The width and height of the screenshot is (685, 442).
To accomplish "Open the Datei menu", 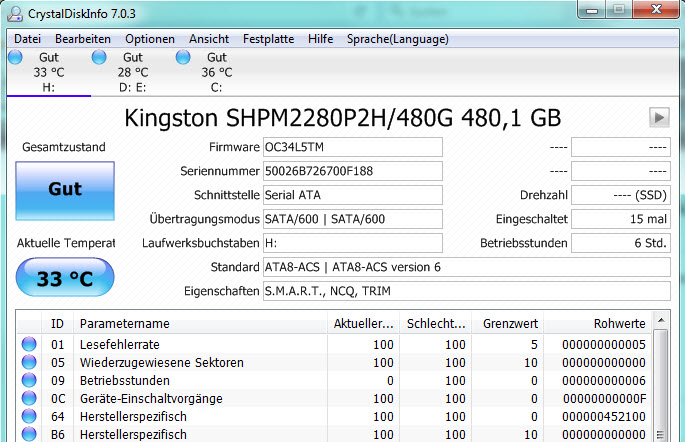I will (x=27, y=39).
